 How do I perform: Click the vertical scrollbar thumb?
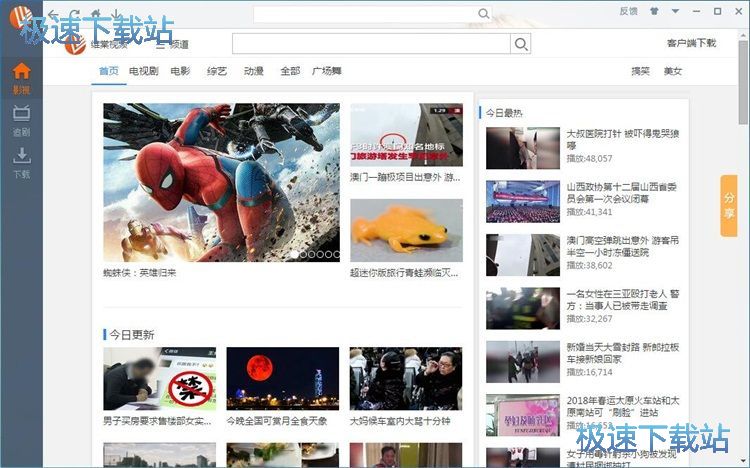coord(743,82)
